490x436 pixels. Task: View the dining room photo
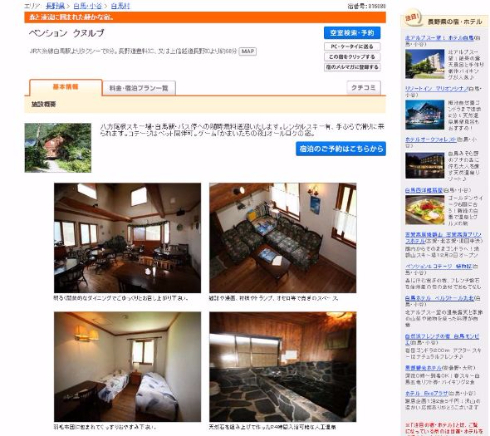point(127,238)
